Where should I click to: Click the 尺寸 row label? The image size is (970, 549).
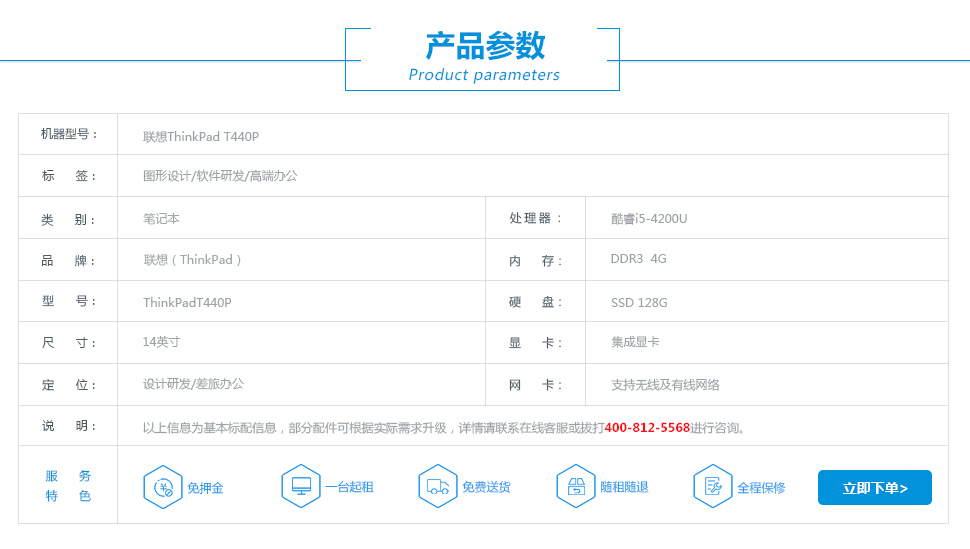tap(69, 343)
